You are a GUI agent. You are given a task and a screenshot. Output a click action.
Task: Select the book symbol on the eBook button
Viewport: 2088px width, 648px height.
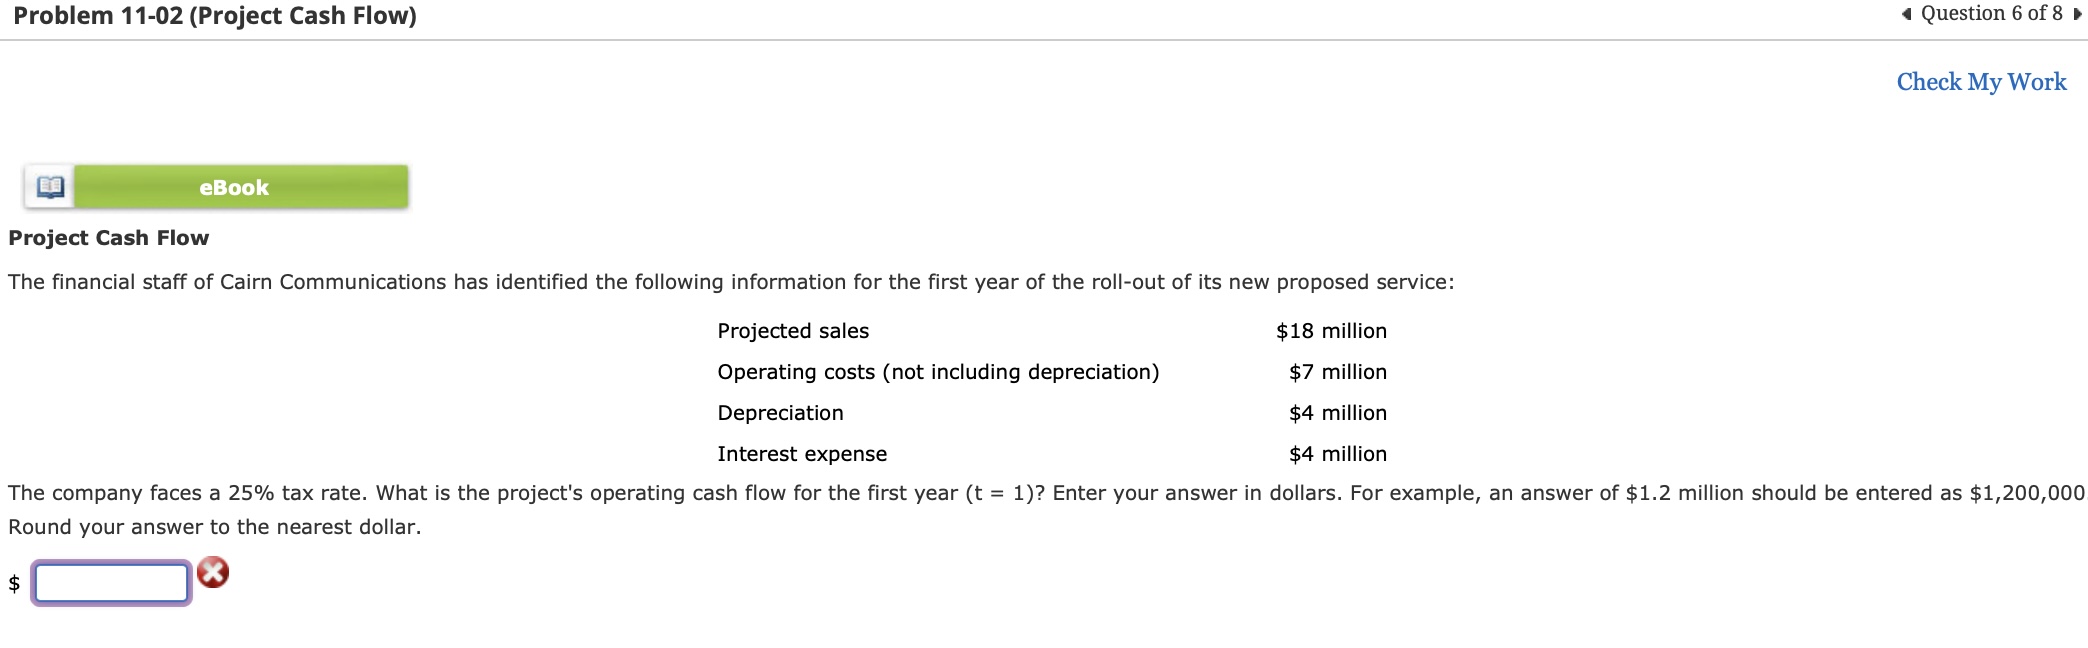(x=52, y=186)
